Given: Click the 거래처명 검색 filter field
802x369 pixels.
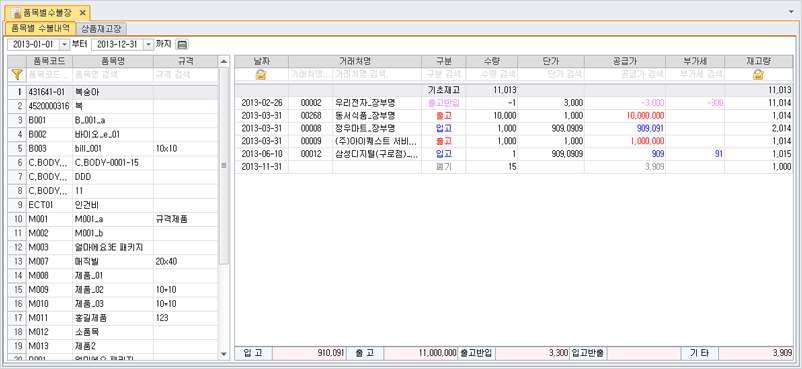Looking at the screenshot, I should 376,75.
